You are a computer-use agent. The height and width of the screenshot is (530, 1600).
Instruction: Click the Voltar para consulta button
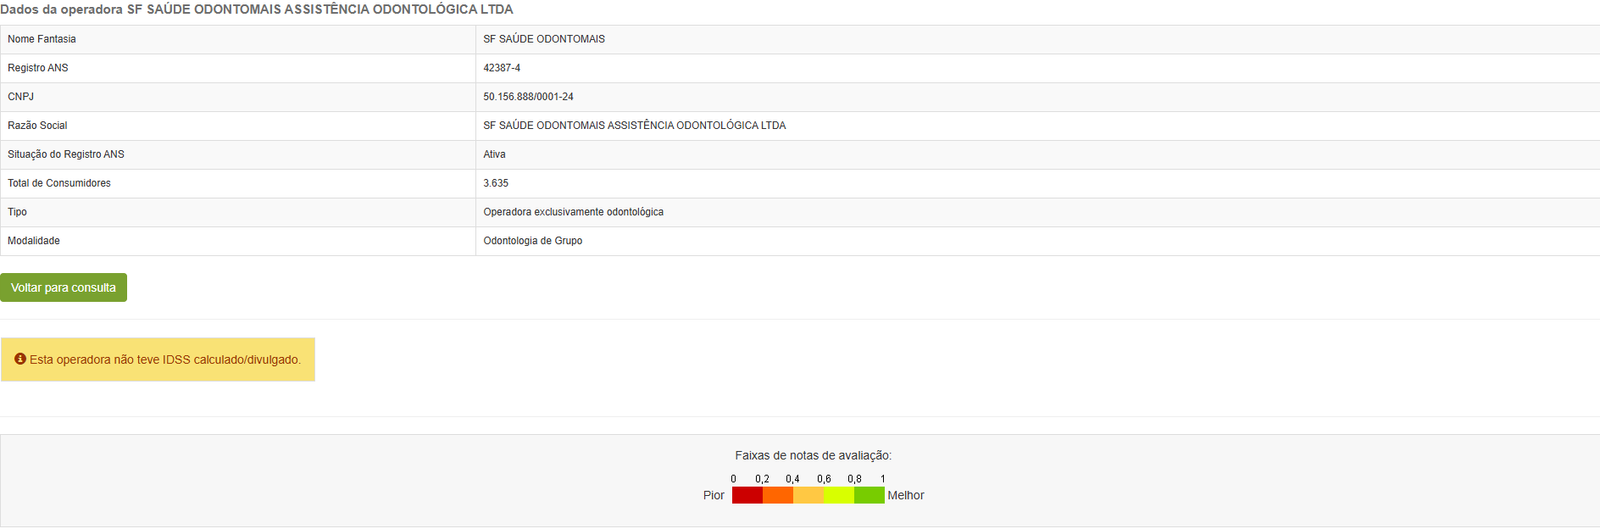point(63,288)
